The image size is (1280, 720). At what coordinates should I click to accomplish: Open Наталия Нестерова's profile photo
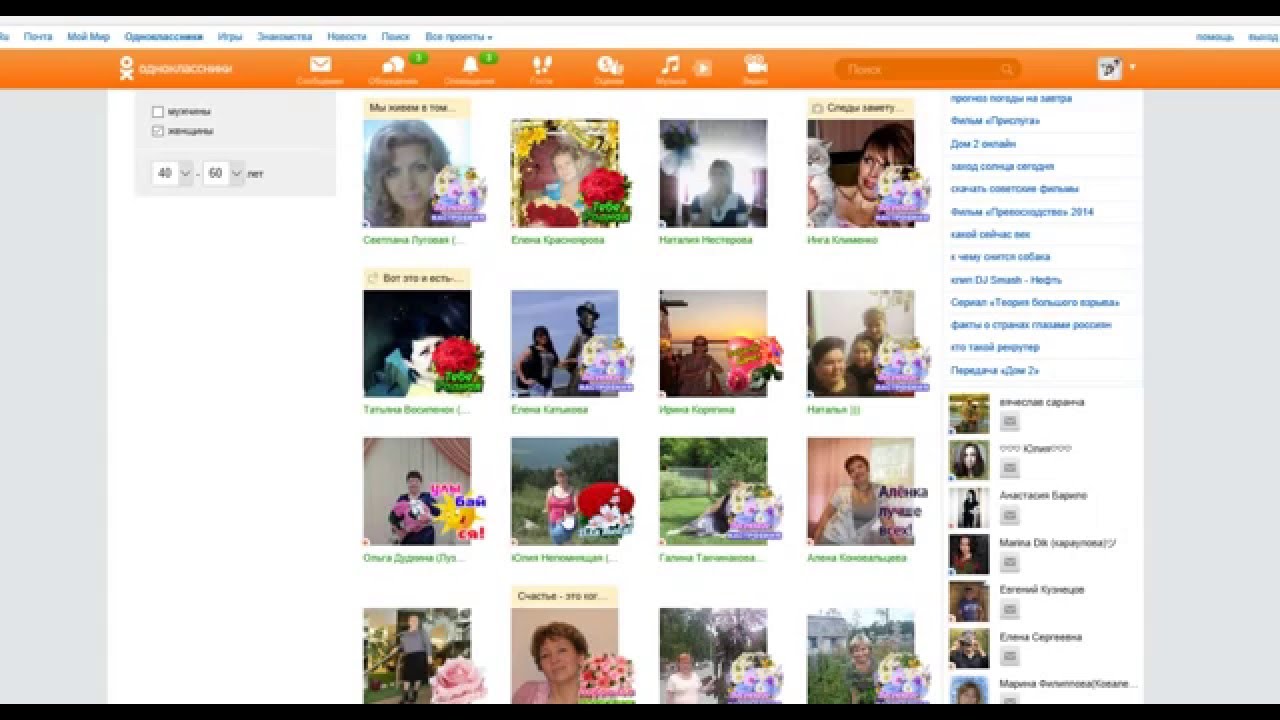tap(713, 174)
